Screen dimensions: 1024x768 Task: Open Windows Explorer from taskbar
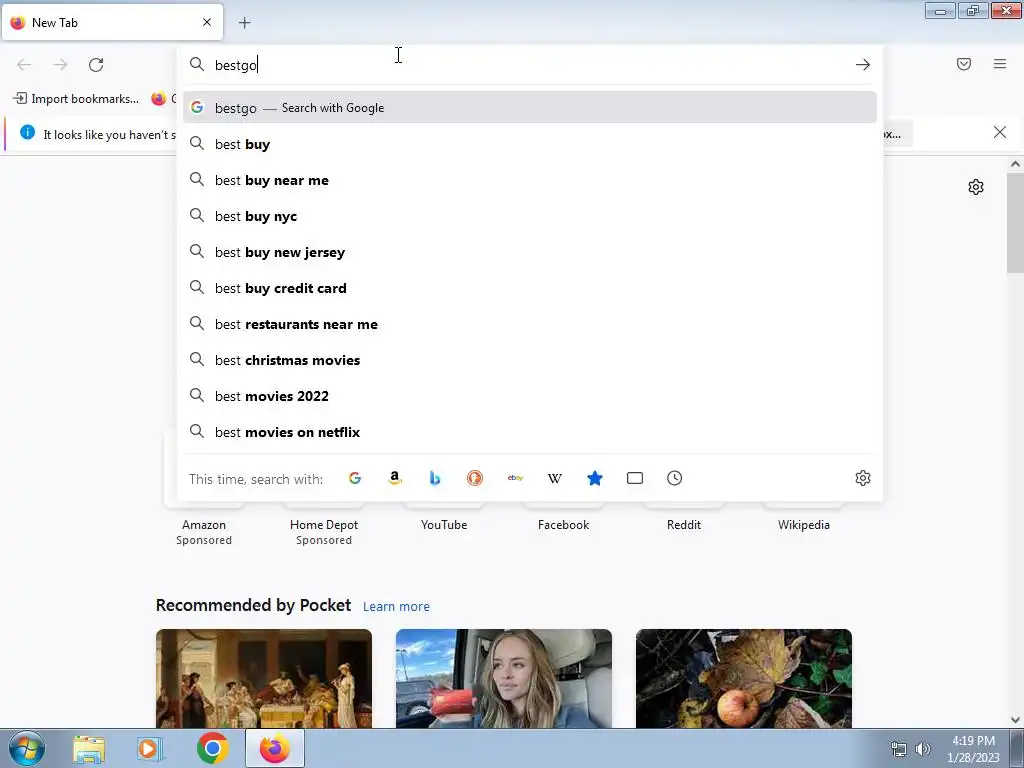89,748
